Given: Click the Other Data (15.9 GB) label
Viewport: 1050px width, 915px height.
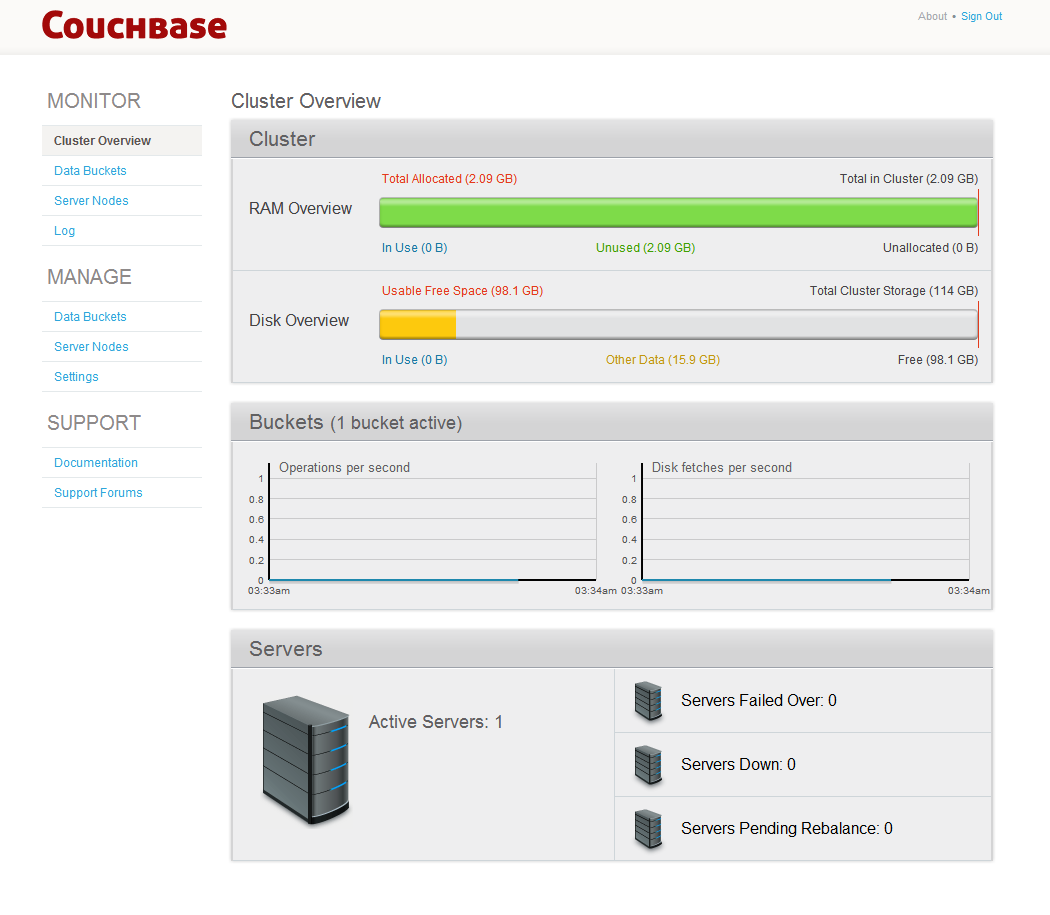Looking at the screenshot, I should click(x=663, y=360).
